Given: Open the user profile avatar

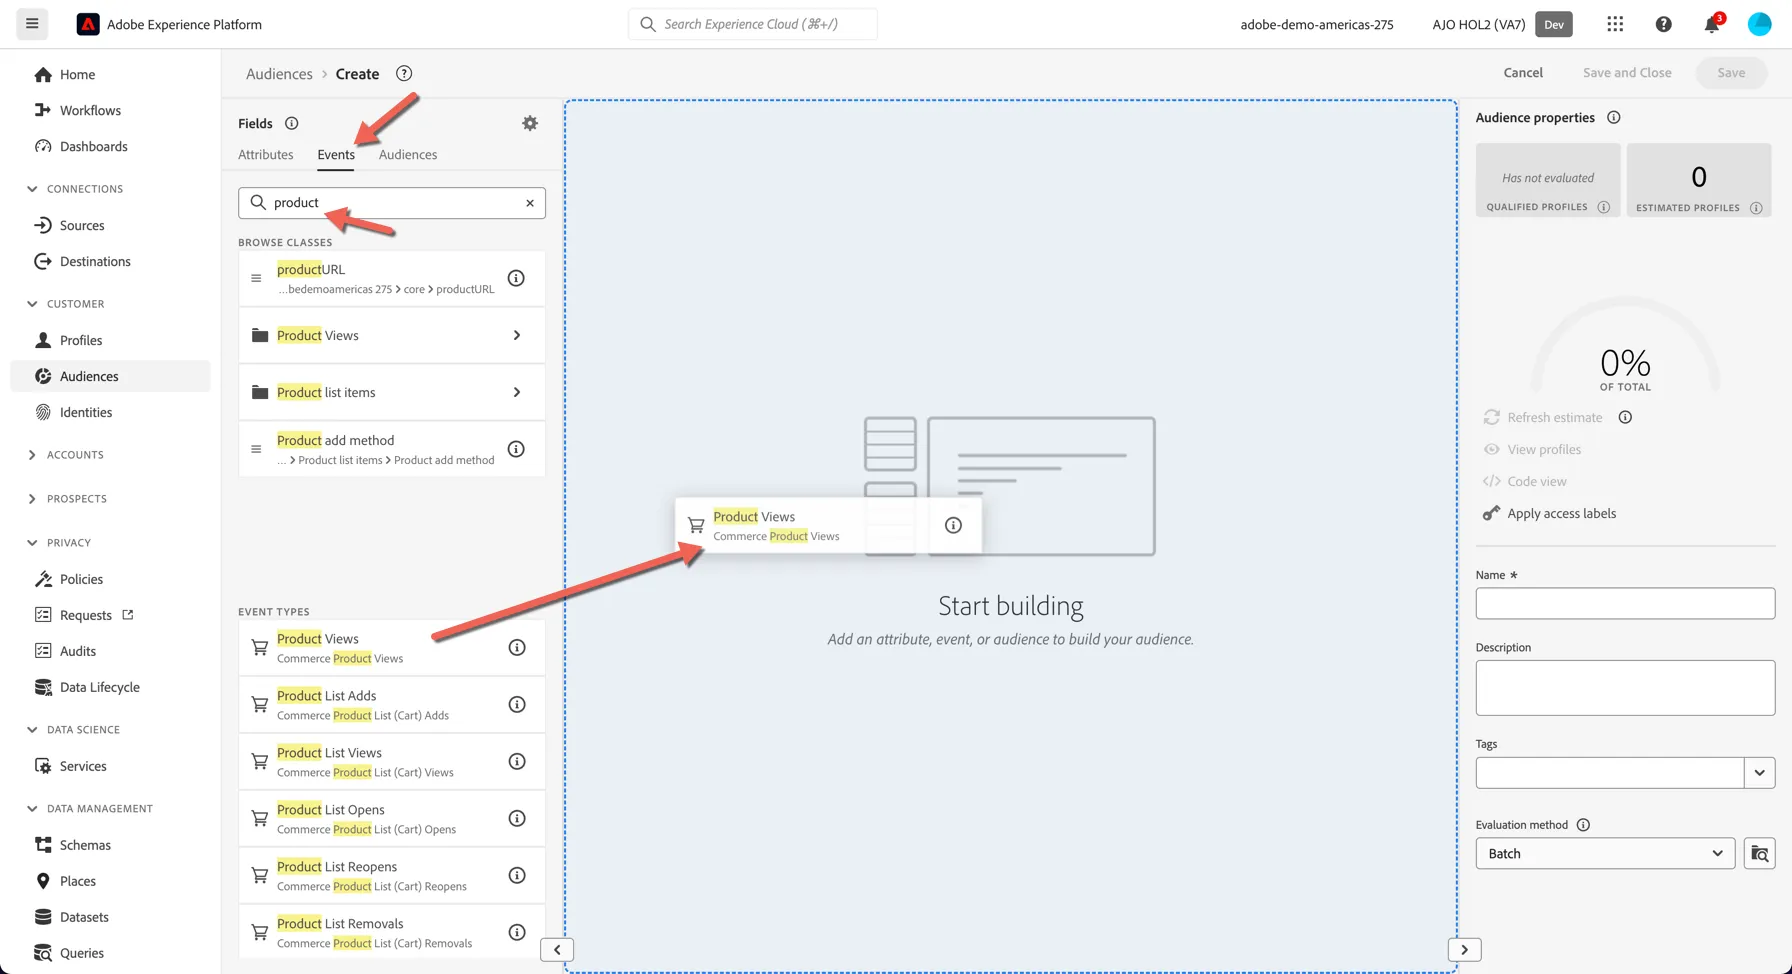Looking at the screenshot, I should 1760,24.
